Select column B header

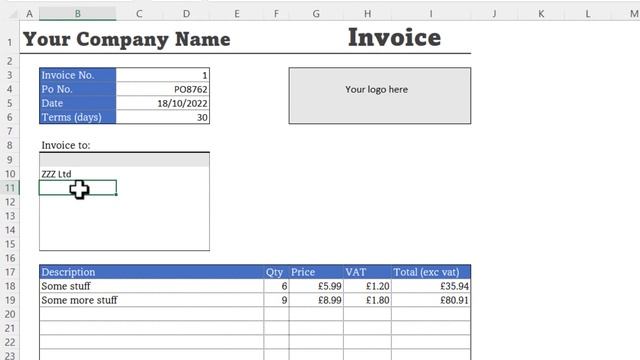[78, 14]
